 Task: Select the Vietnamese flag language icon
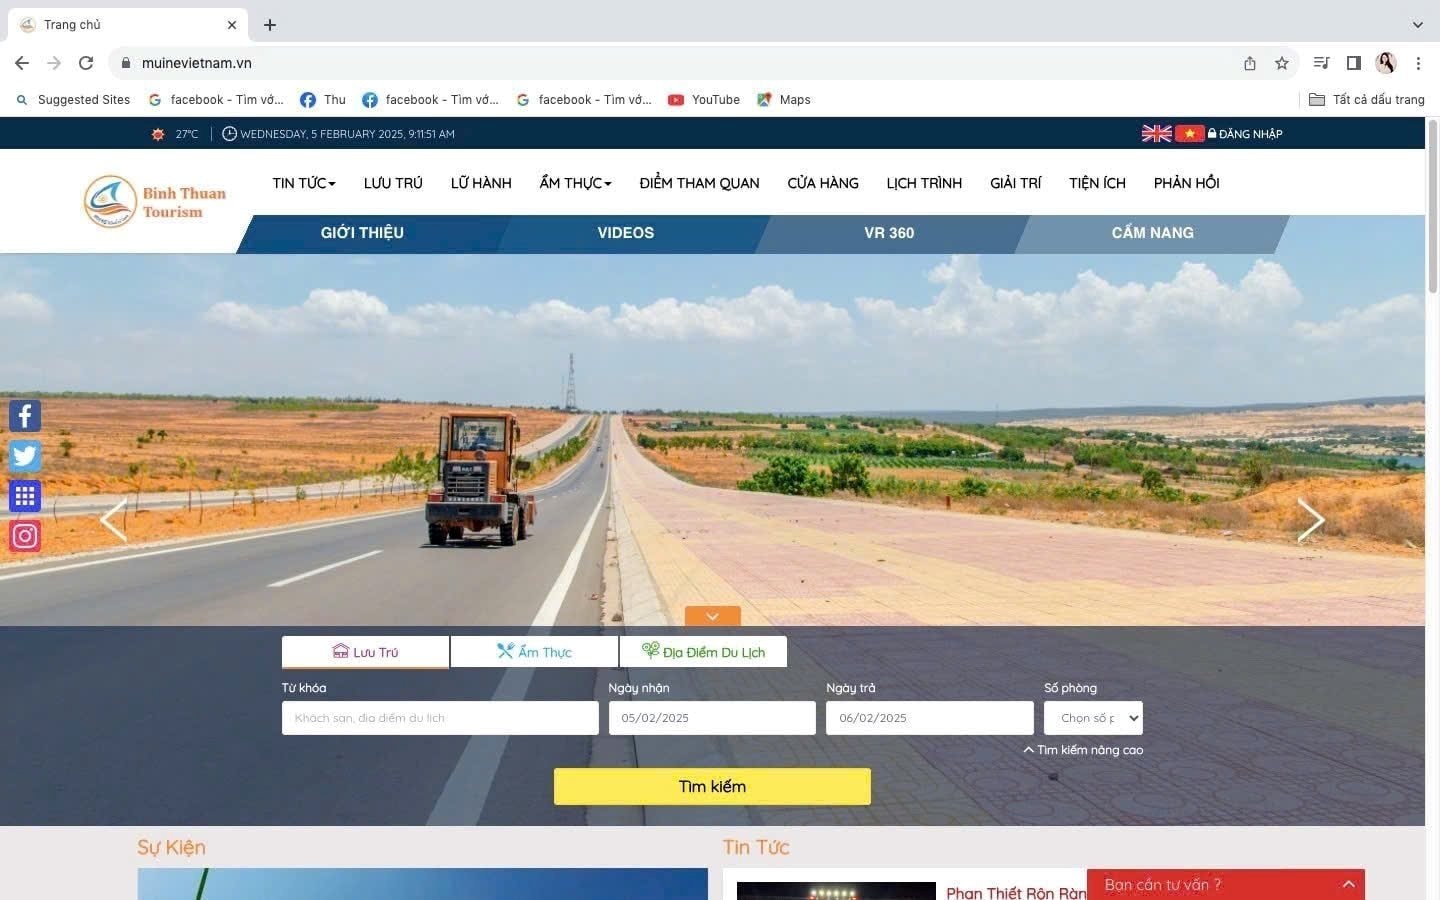coord(1189,134)
